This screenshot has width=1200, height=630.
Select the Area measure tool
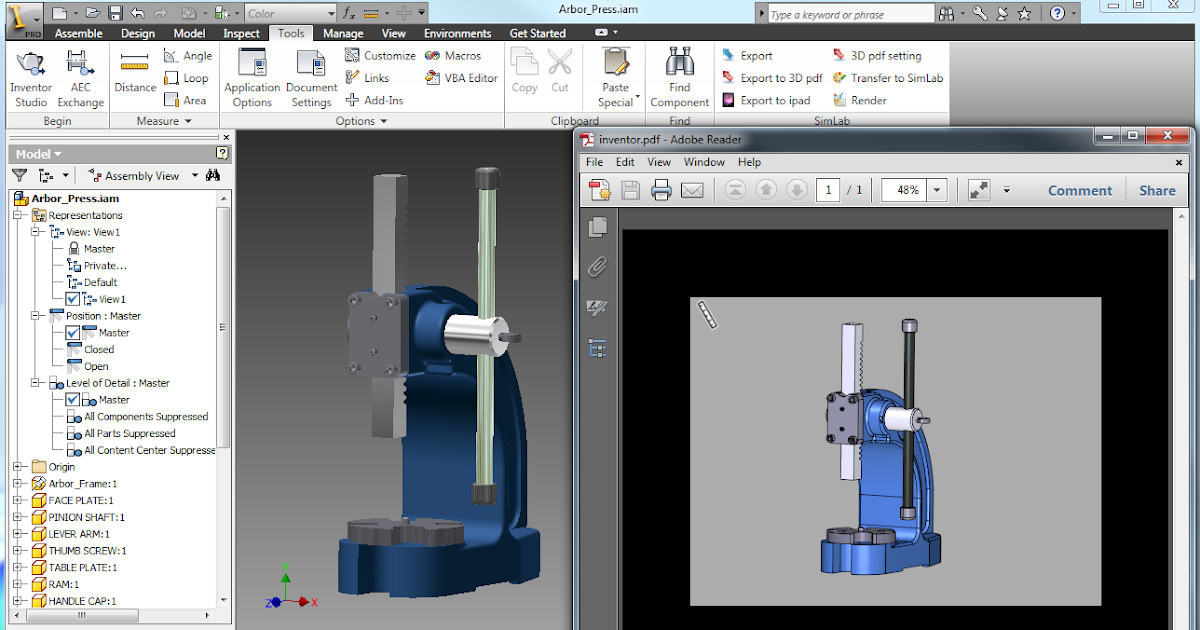pos(185,100)
